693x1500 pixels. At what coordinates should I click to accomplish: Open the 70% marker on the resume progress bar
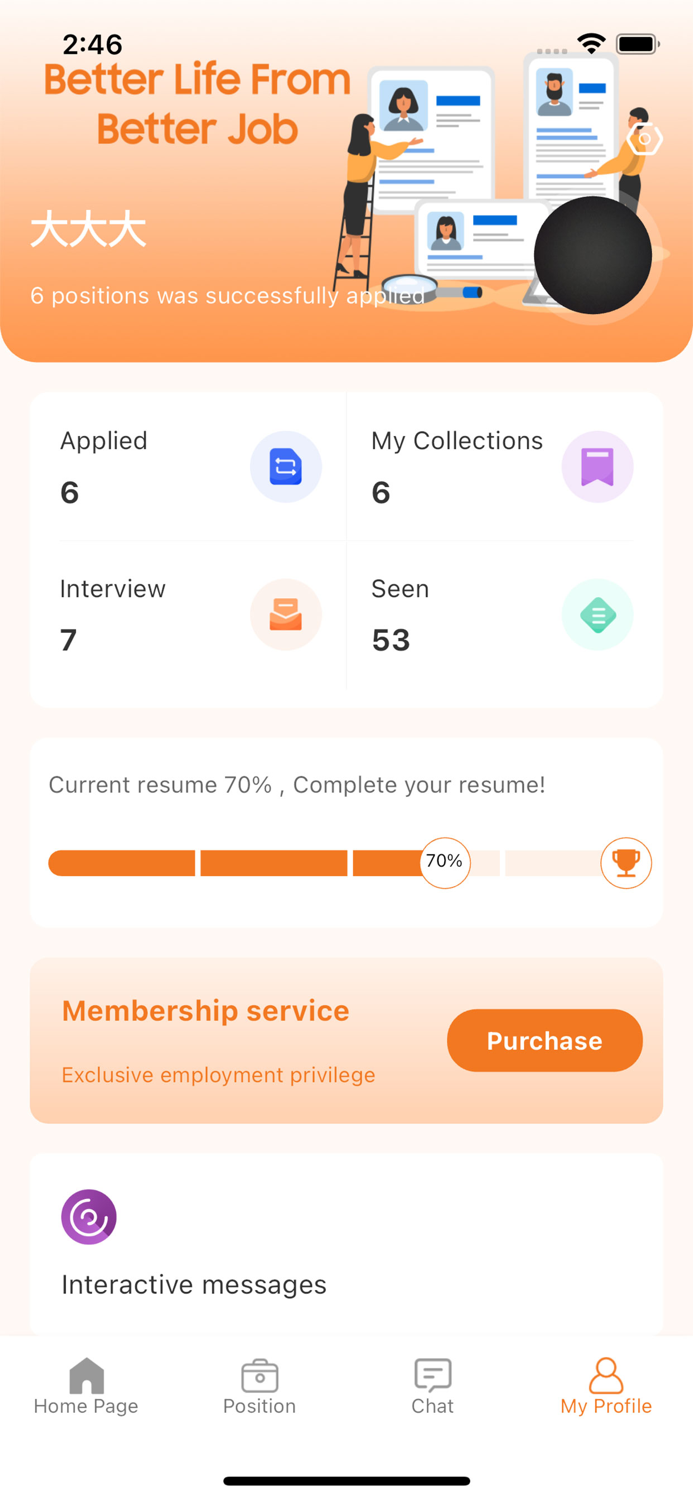pyautogui.click(x=443, y=862)
